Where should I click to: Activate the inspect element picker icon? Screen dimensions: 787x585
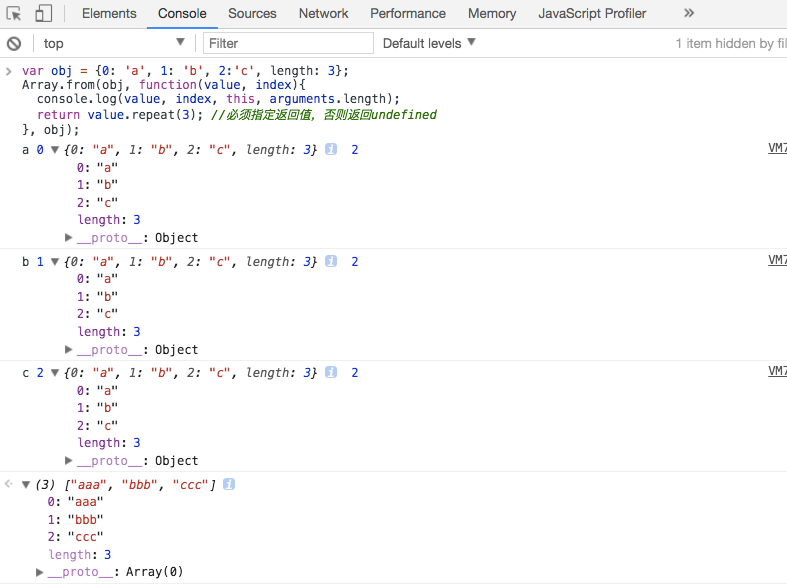[x=14, y=14]
